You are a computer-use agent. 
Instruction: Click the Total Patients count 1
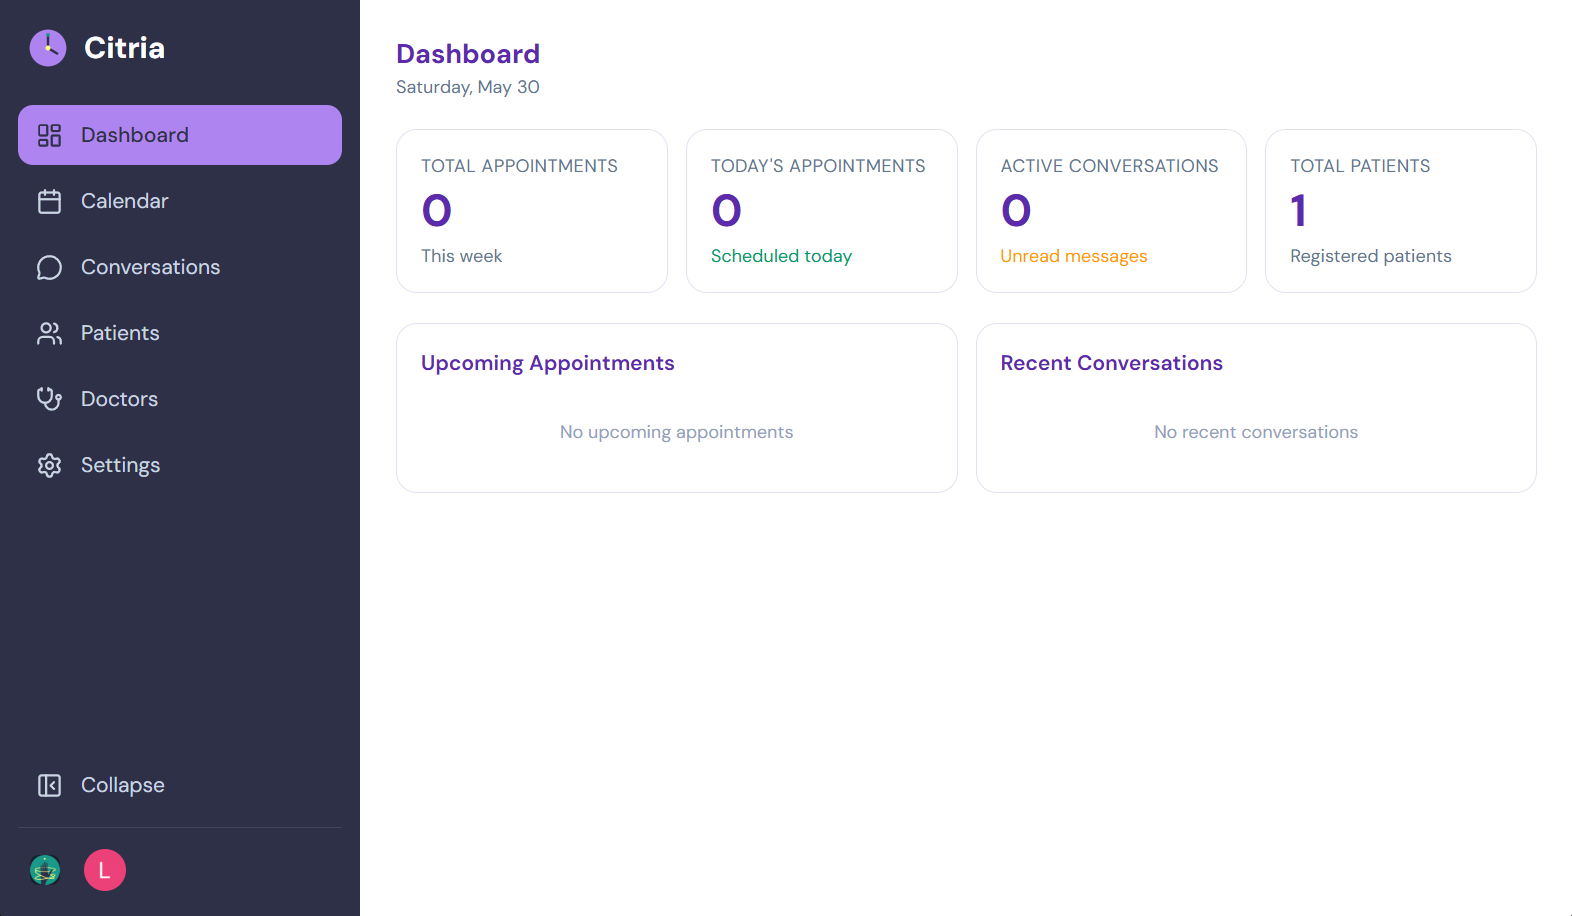[1298, 210]
